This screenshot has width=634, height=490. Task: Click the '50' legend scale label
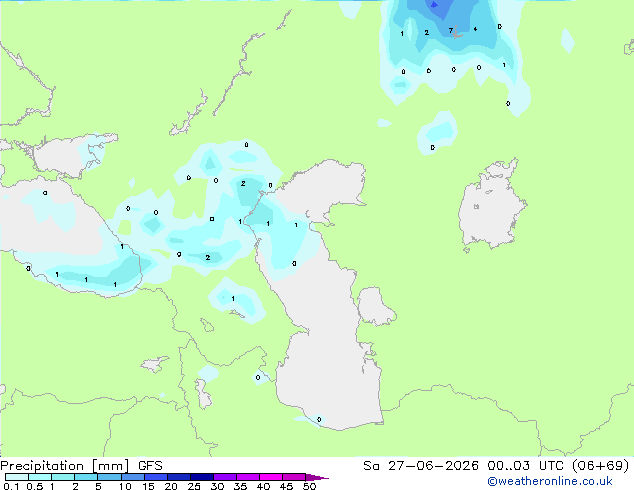pyautogui.click(x=310, y=486)
